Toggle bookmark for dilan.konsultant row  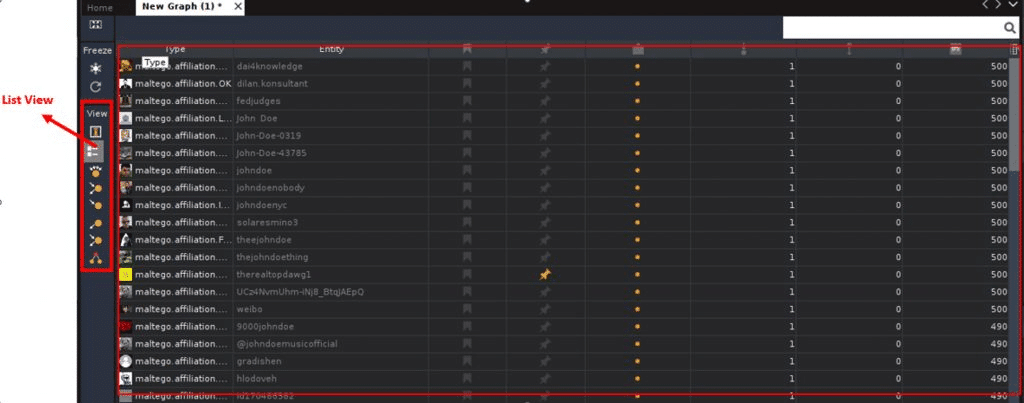click(x=467, y=84)
